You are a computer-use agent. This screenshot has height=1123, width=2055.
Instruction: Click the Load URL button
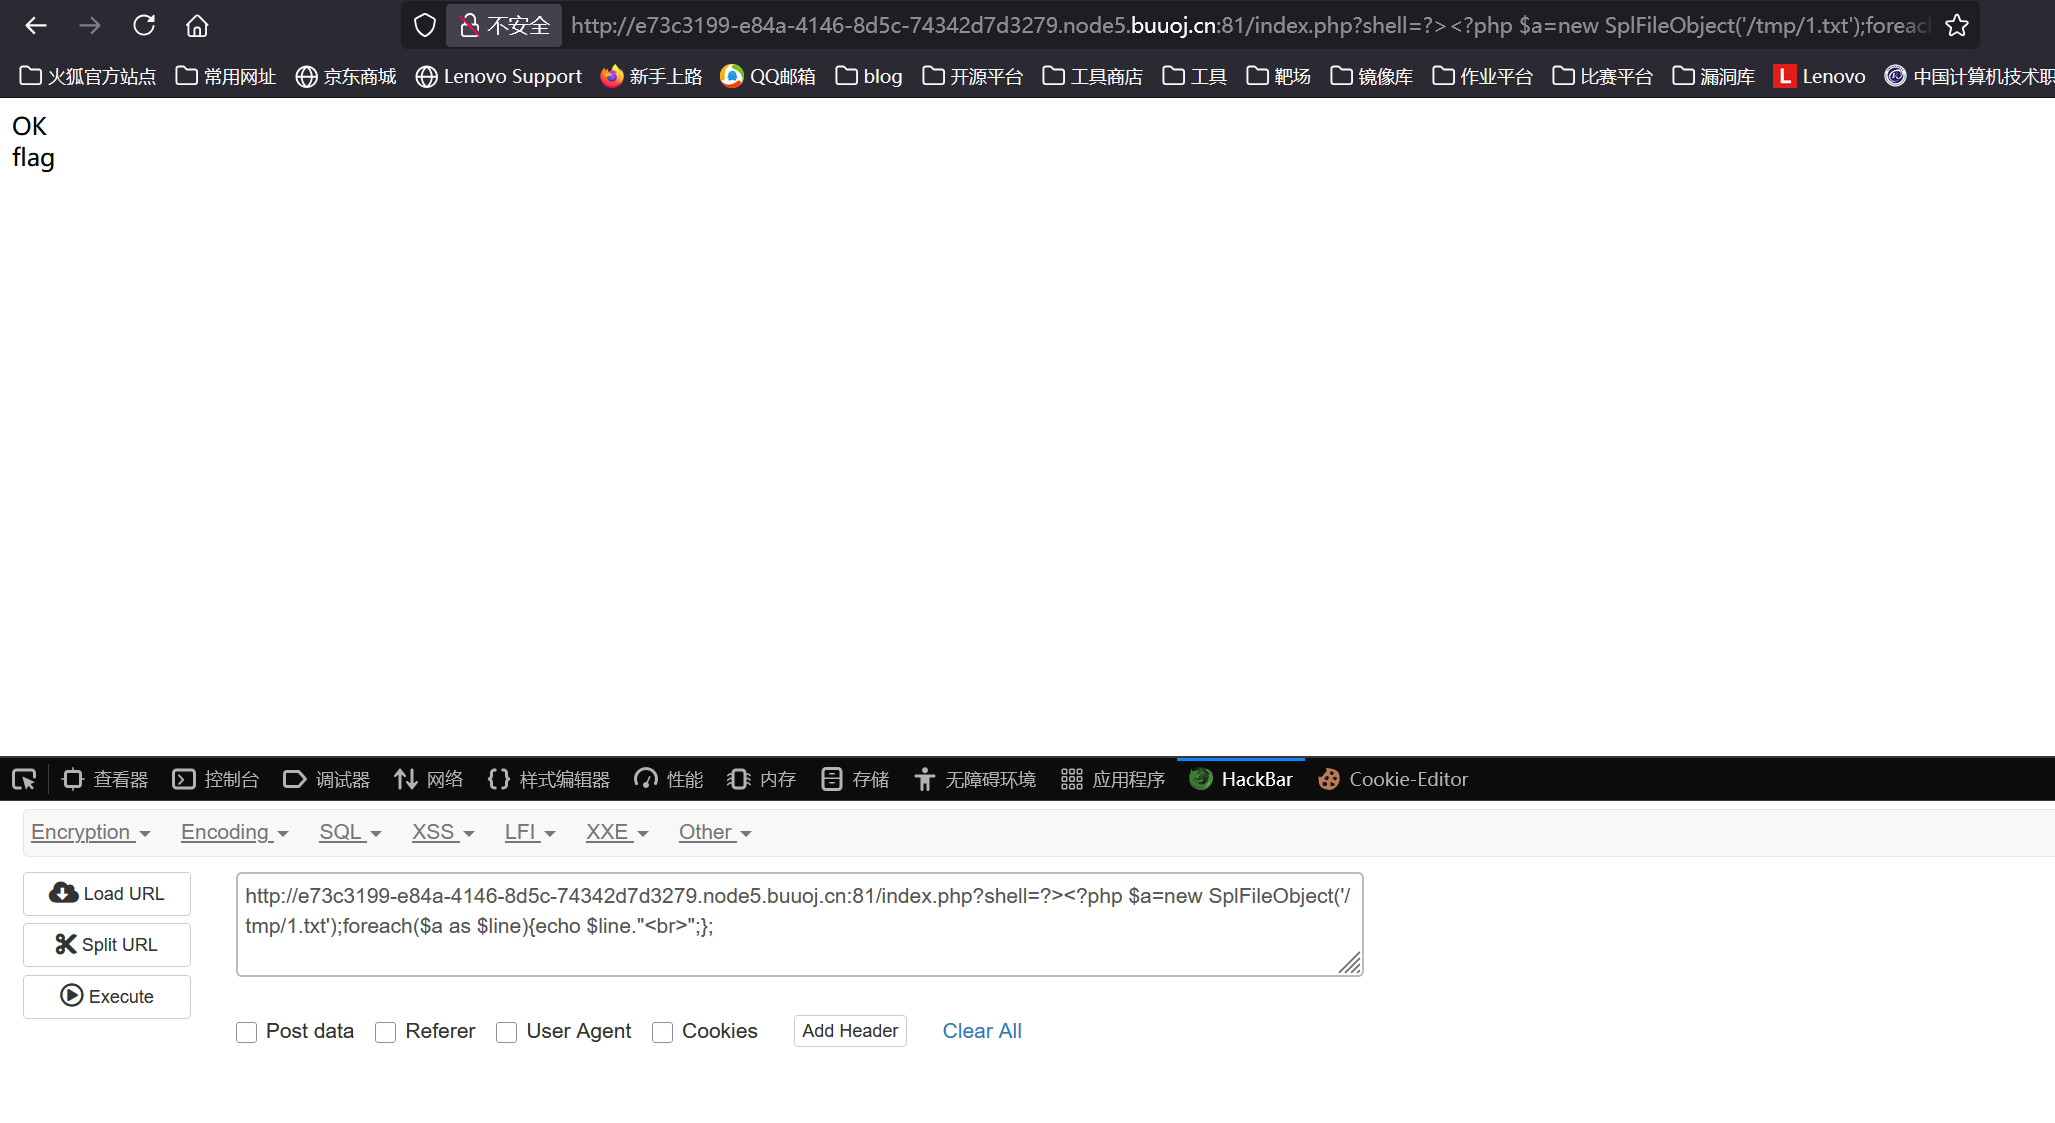[107, 893]
